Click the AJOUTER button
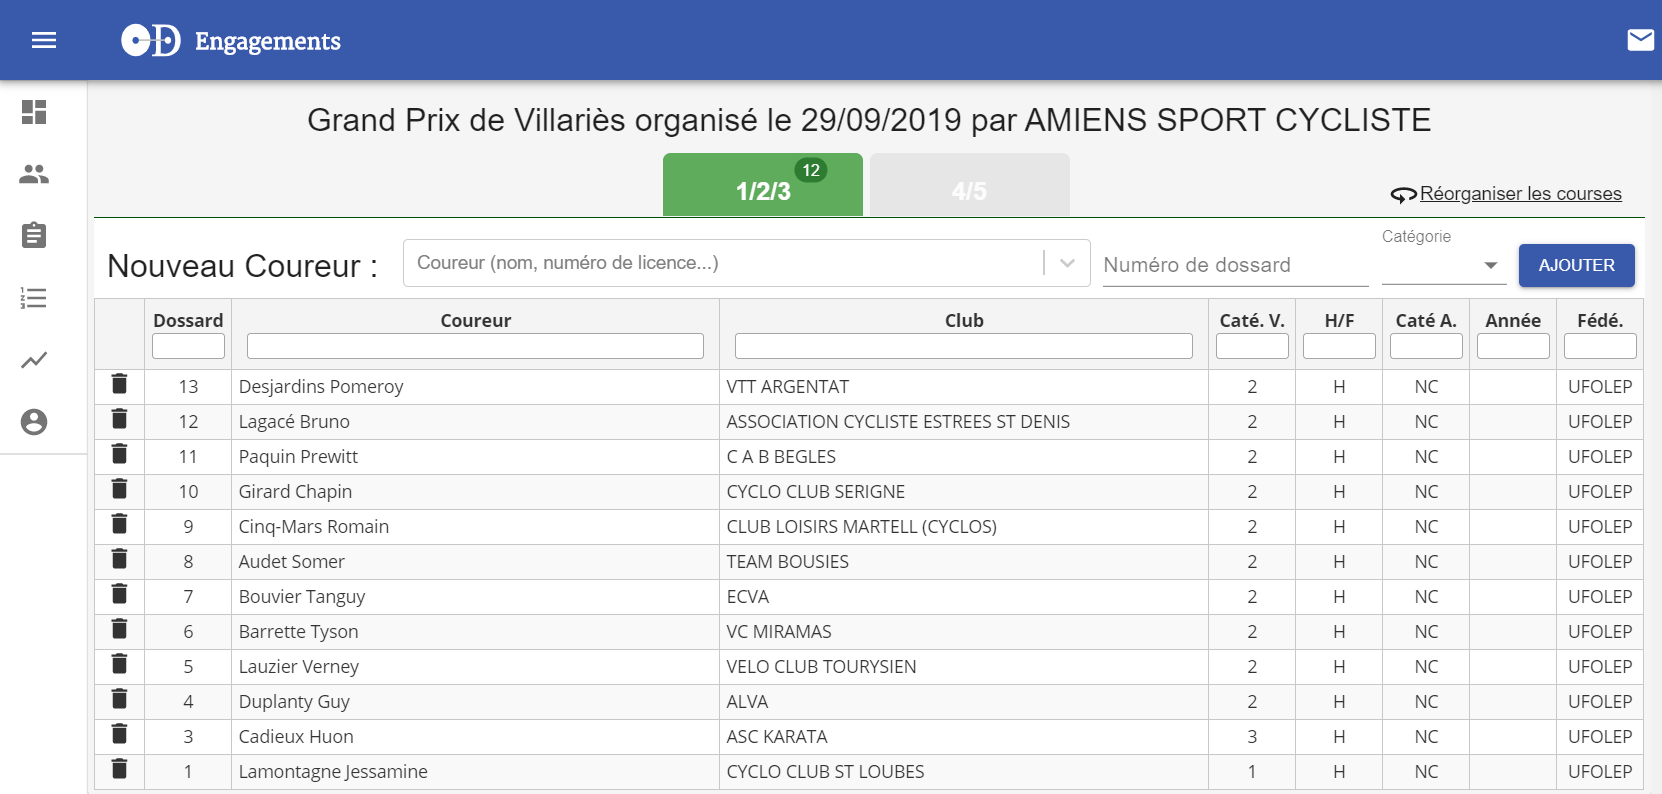The height and width of the screenshot is (794, 1662). (1576, 265)
